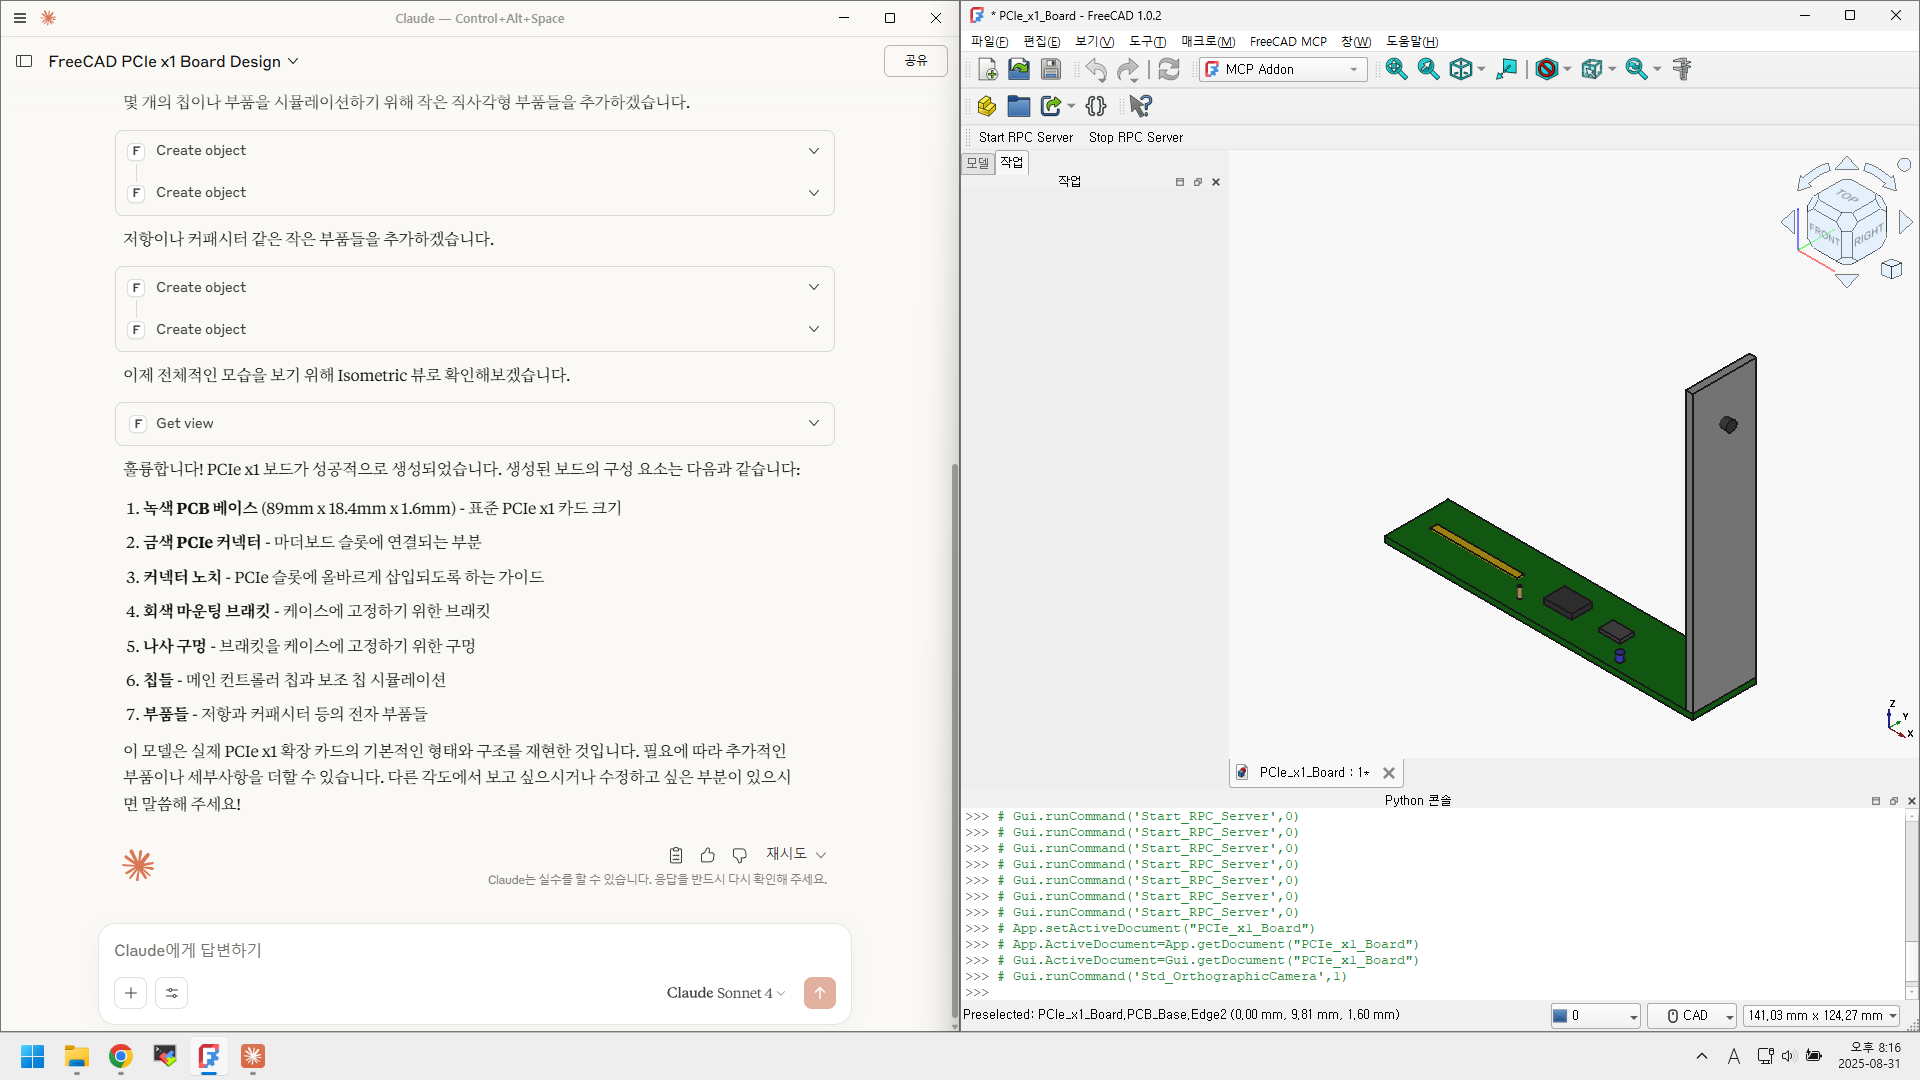Open the MCP Addon workbench dropdown

(x=1283, y=69)
